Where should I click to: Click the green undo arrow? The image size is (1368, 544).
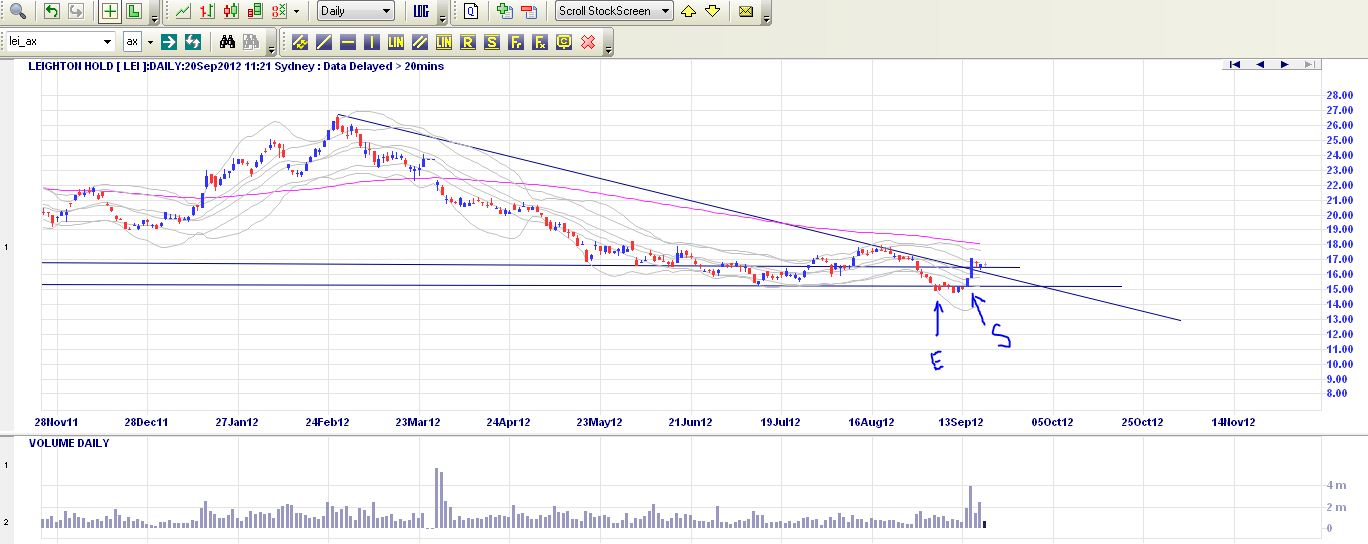pos(51,11)
